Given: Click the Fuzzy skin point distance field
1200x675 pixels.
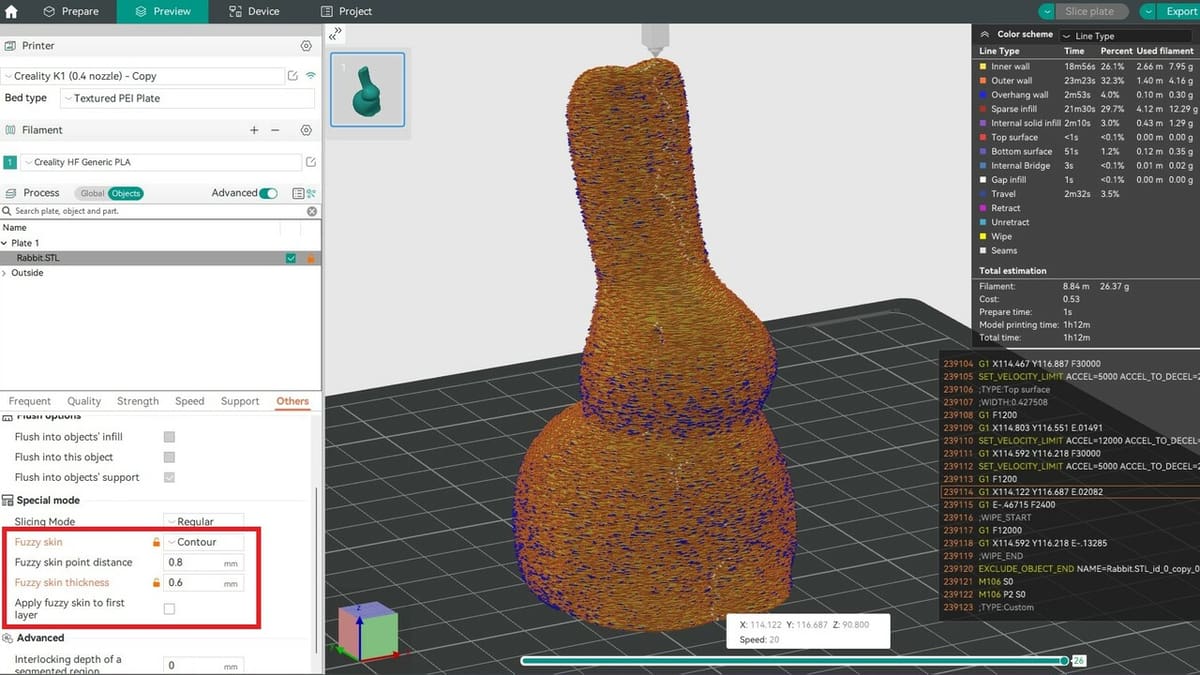Looking at the screenshot, I should [x=203, y=562].
